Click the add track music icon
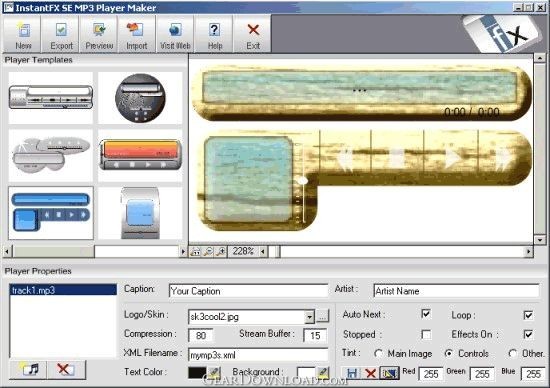The image size is (550, 388). [28, 369]
